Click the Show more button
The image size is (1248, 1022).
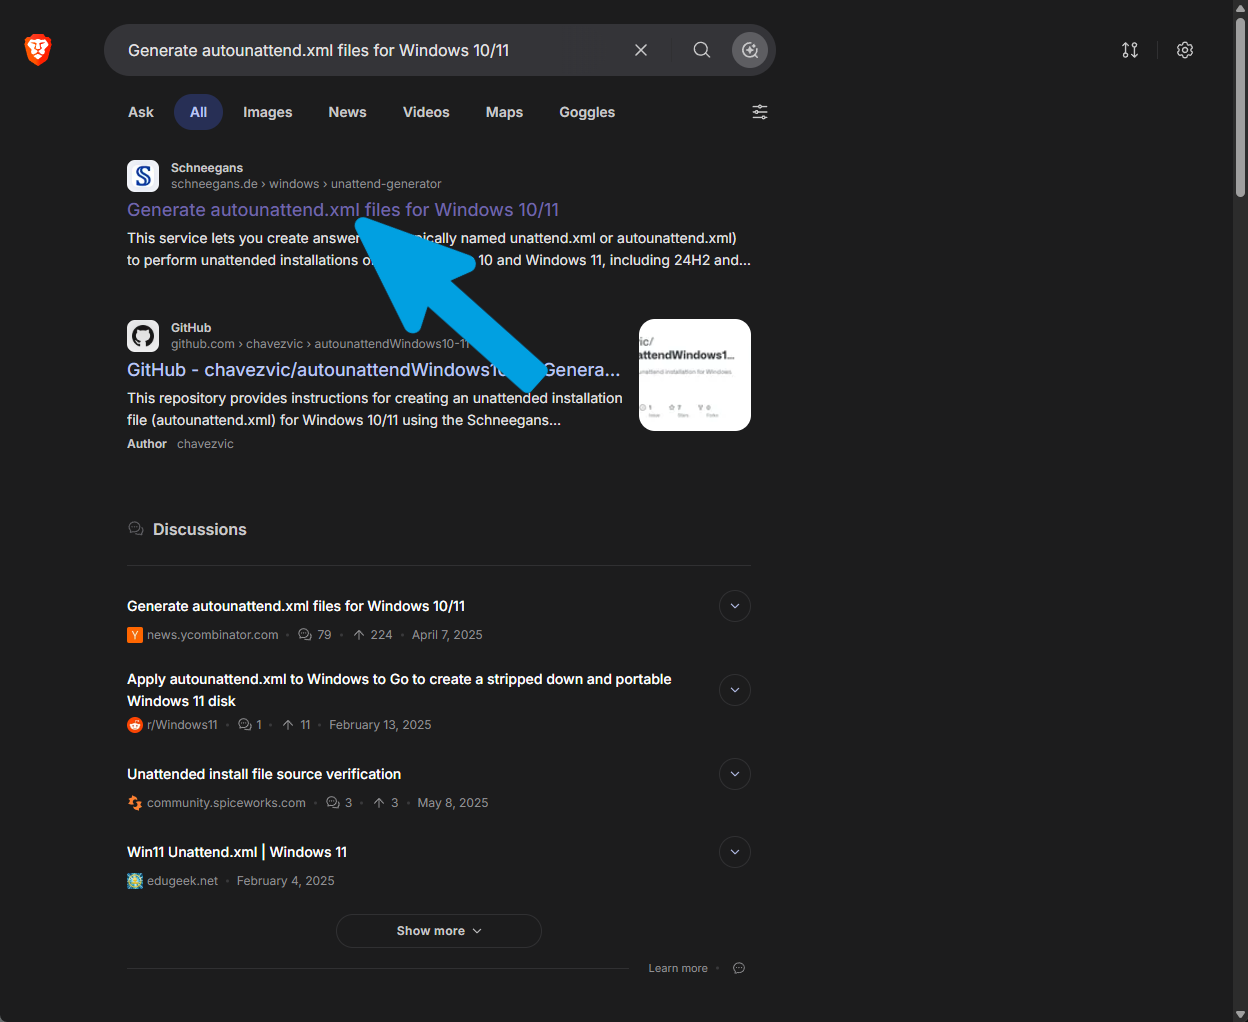439,931
